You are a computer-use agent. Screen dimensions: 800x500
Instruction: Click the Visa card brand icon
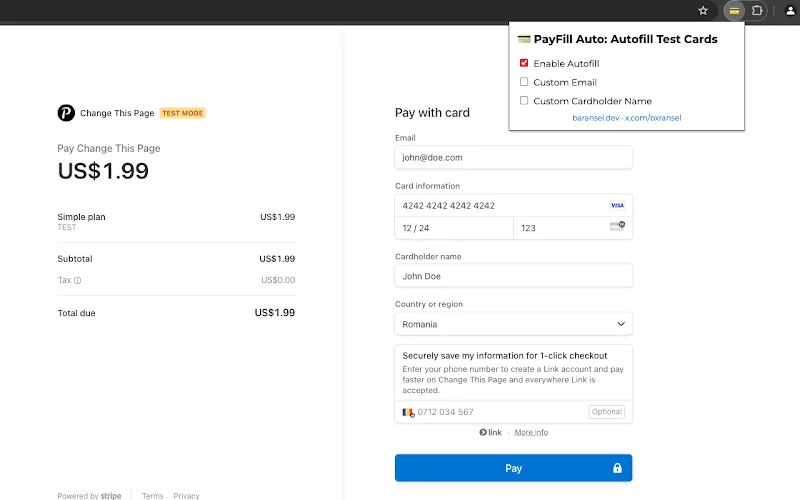point(617,206)
